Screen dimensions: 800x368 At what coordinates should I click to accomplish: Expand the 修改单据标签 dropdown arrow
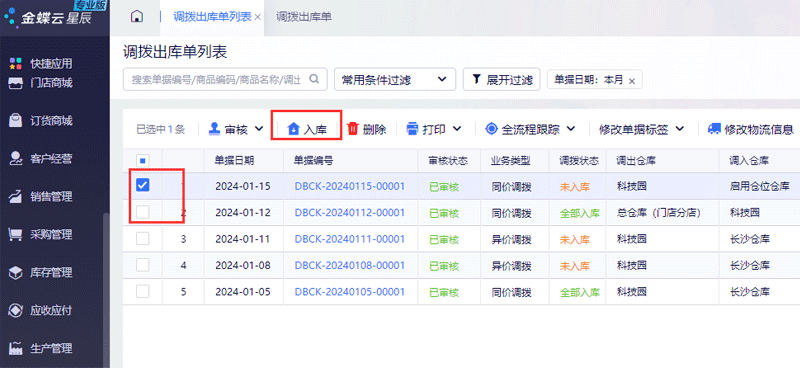tap(680, 129)
